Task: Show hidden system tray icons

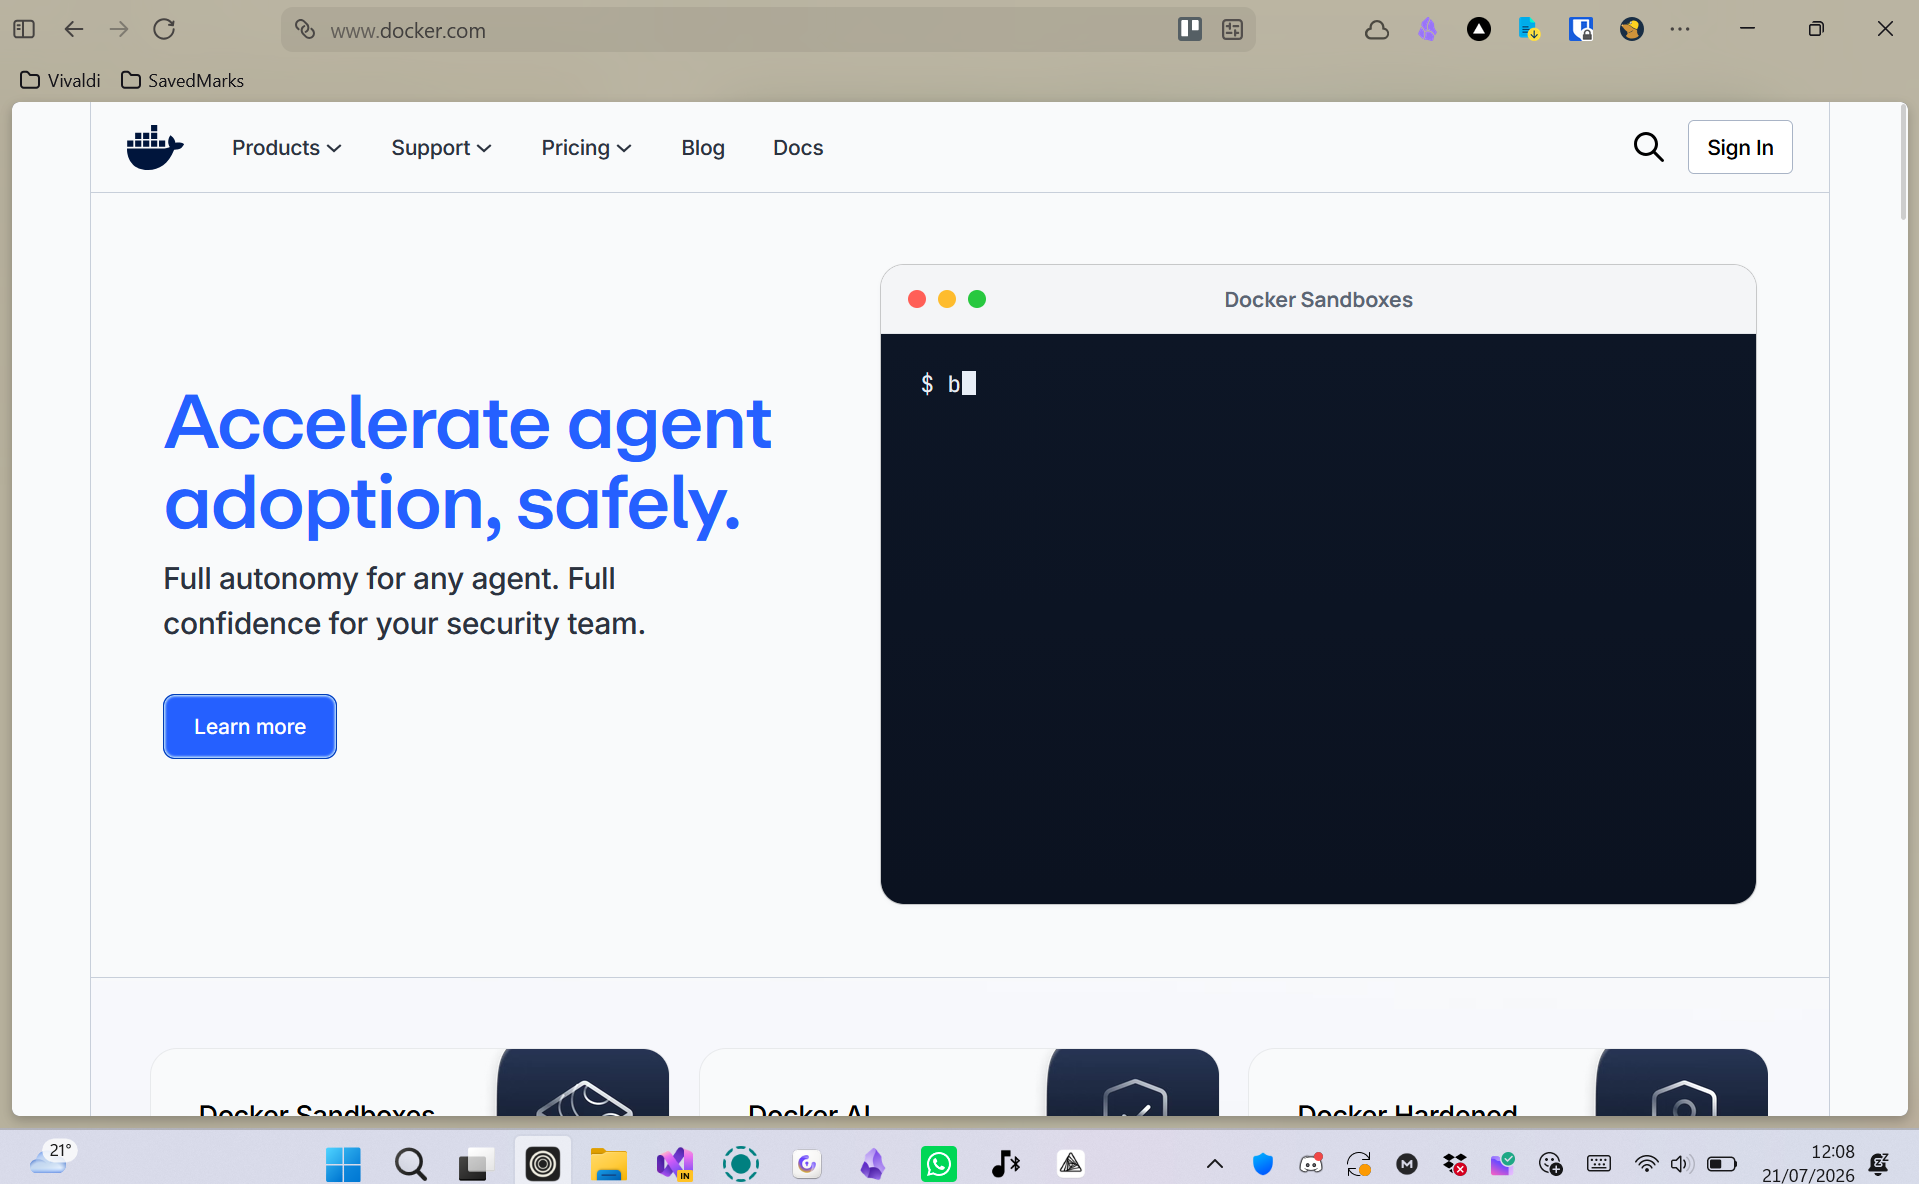Action: 1215,1164
